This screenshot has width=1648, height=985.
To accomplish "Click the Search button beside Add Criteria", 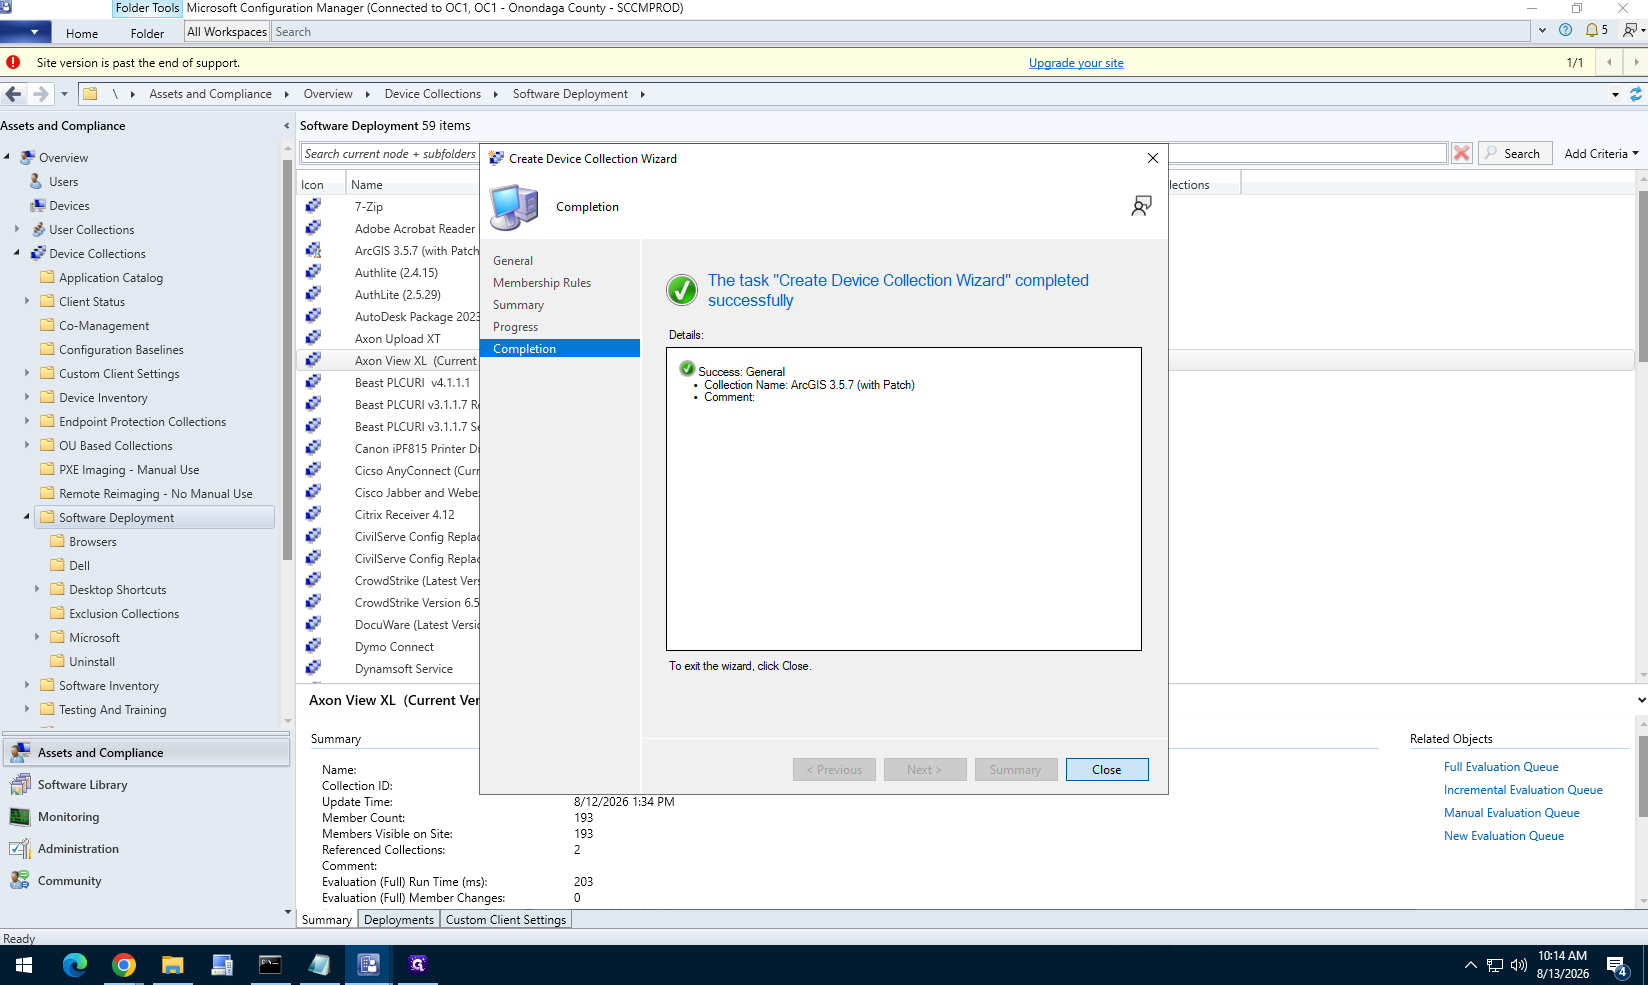I will (1515, 153).
